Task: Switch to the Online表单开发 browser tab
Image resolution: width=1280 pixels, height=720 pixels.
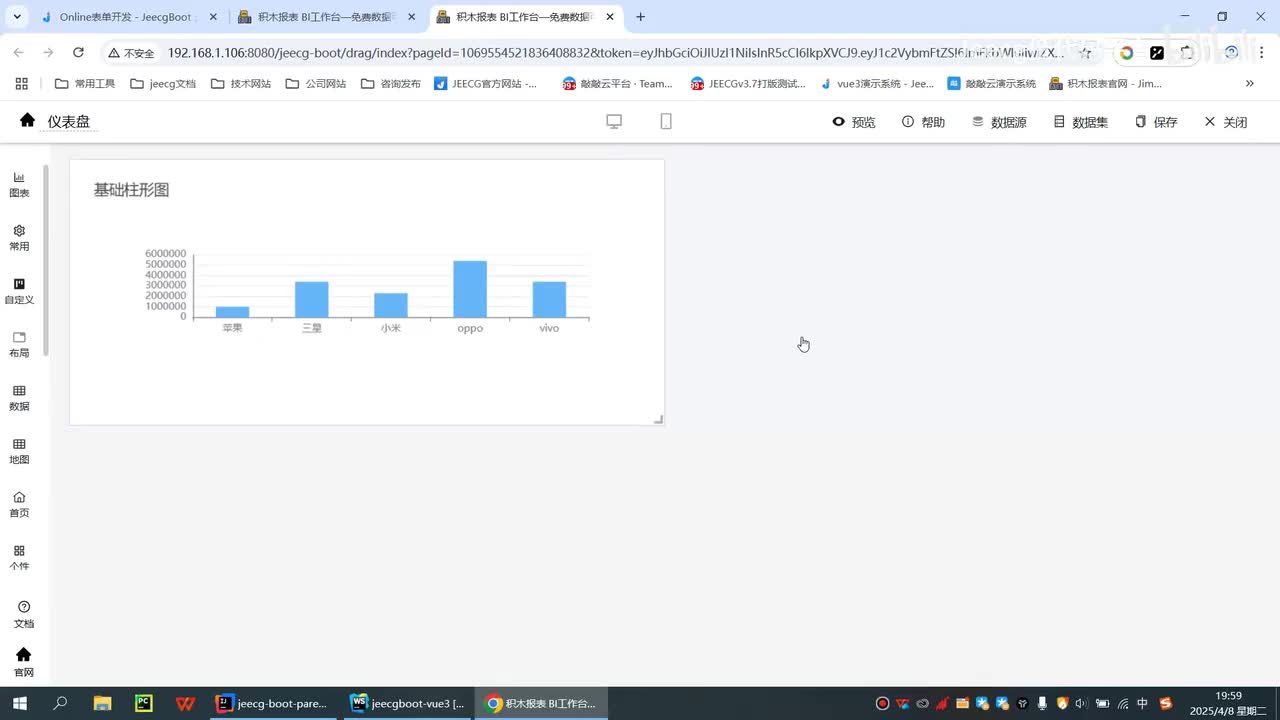Action: [x=128, y=17]
